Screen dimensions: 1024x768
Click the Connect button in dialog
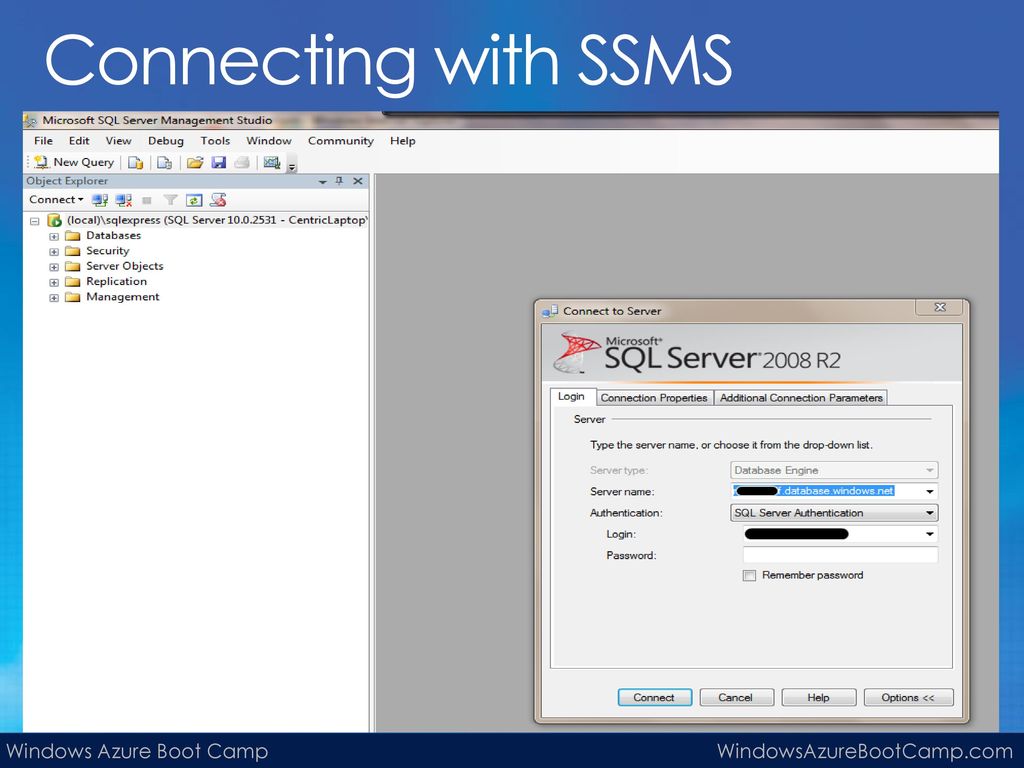654,697
